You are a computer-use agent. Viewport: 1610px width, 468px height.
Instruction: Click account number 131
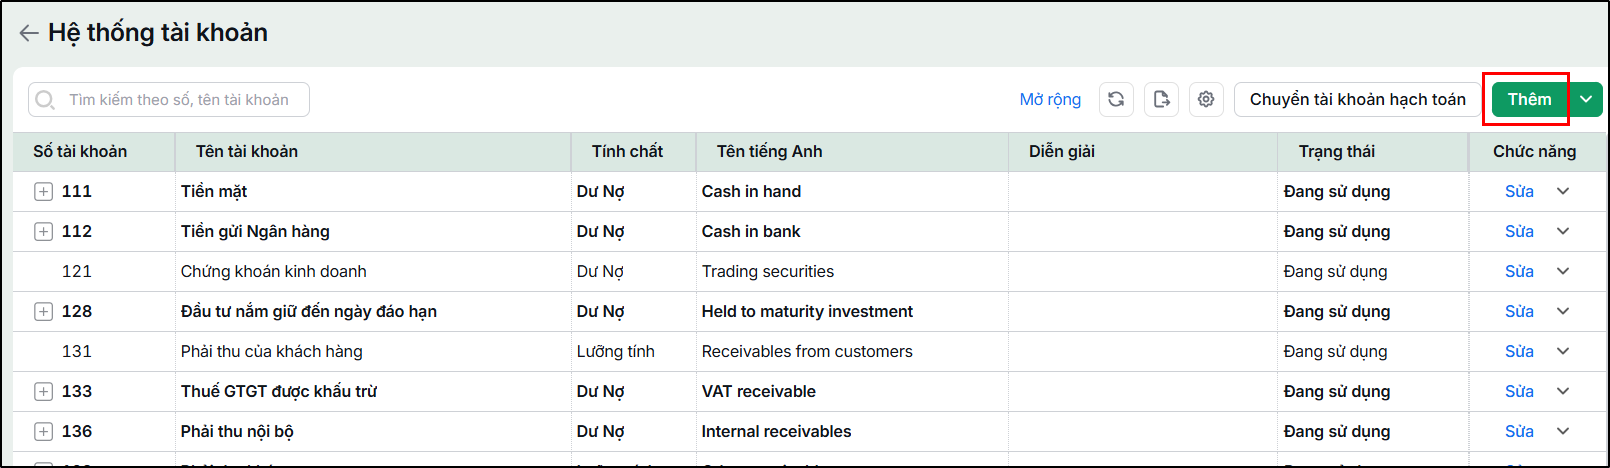[77, 352]
